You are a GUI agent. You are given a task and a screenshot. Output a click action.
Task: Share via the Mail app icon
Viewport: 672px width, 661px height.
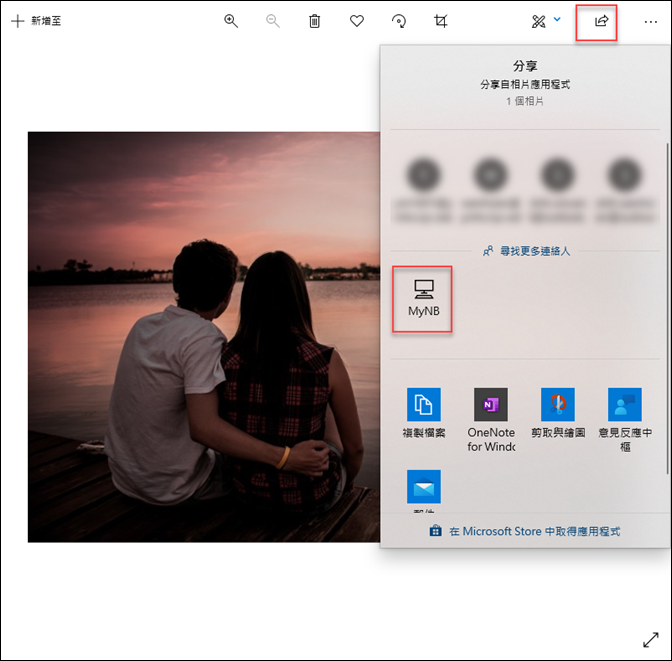[423, 487]
